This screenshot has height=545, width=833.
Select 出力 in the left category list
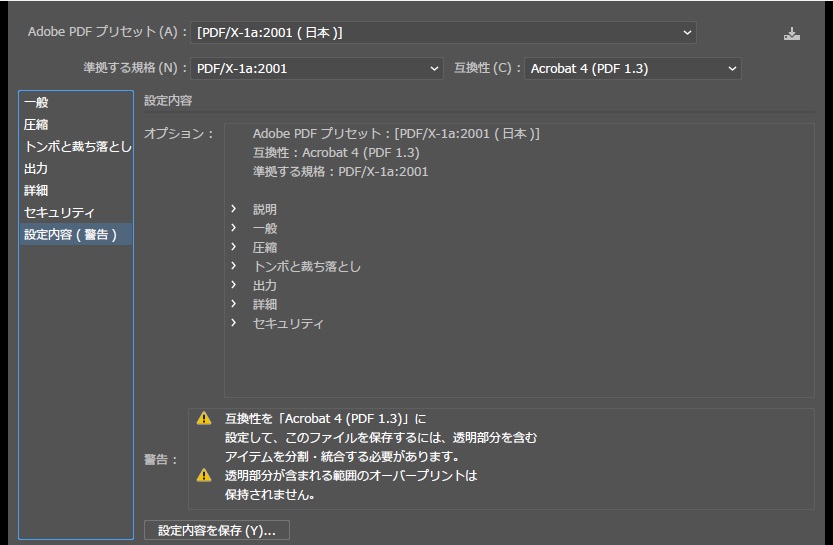click(x=76, y=168)
